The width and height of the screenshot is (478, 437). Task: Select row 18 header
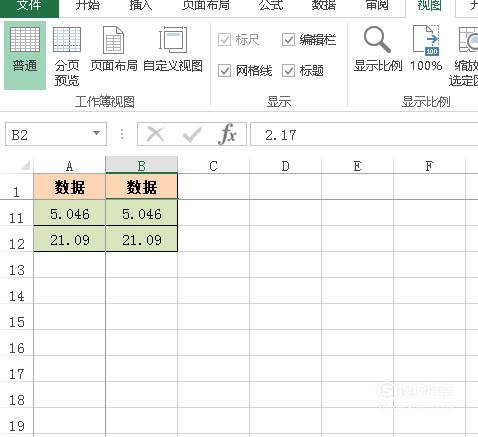click(x=17, y=395)
